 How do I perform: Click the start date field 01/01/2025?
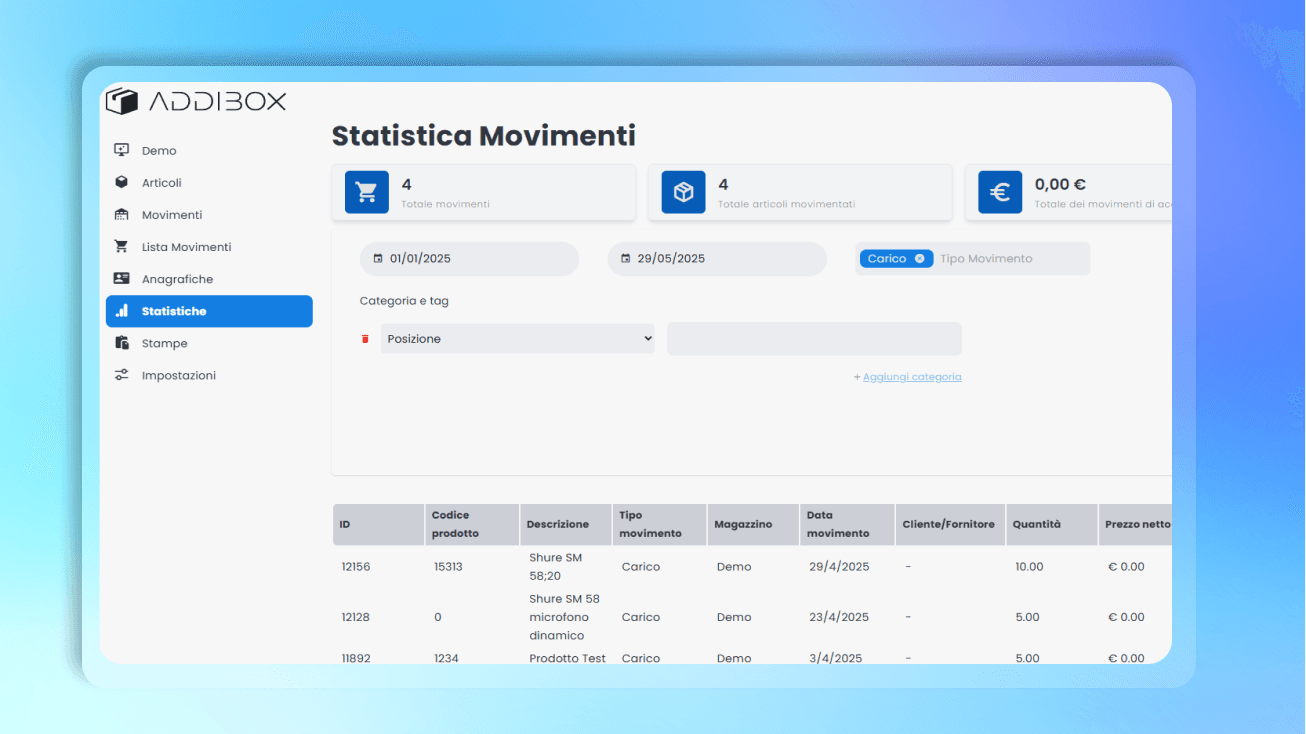tap(469, 258)
